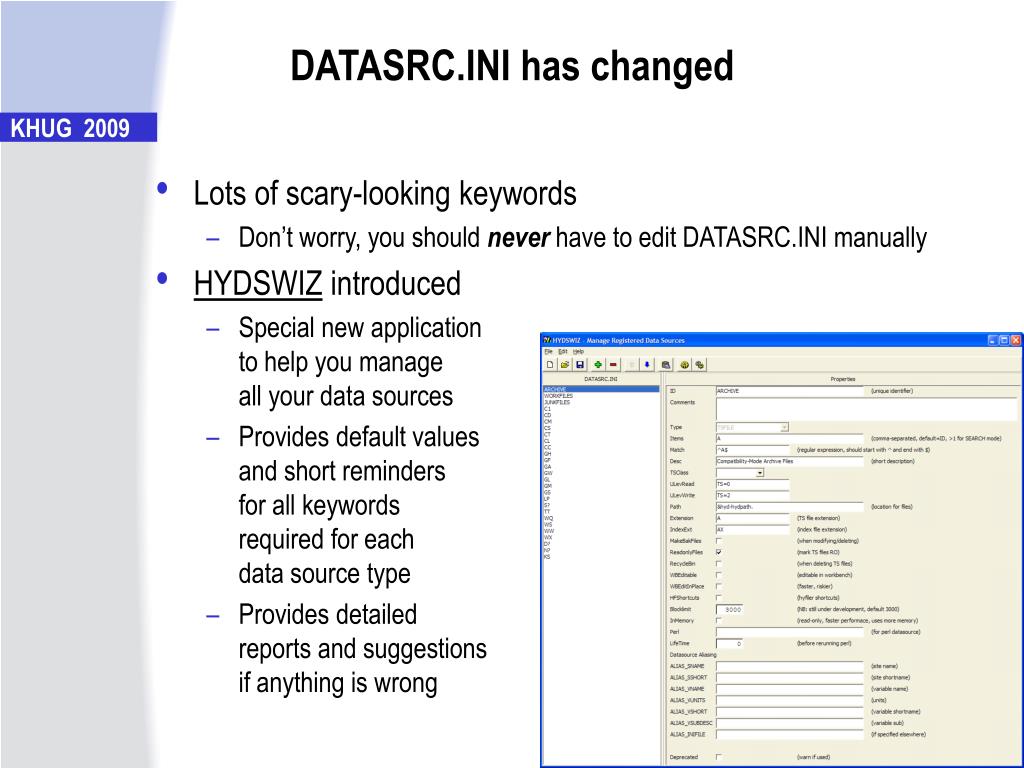Open the TSClass dropdown
This screenshot has height=768, width=1024.
coord(760,473)
